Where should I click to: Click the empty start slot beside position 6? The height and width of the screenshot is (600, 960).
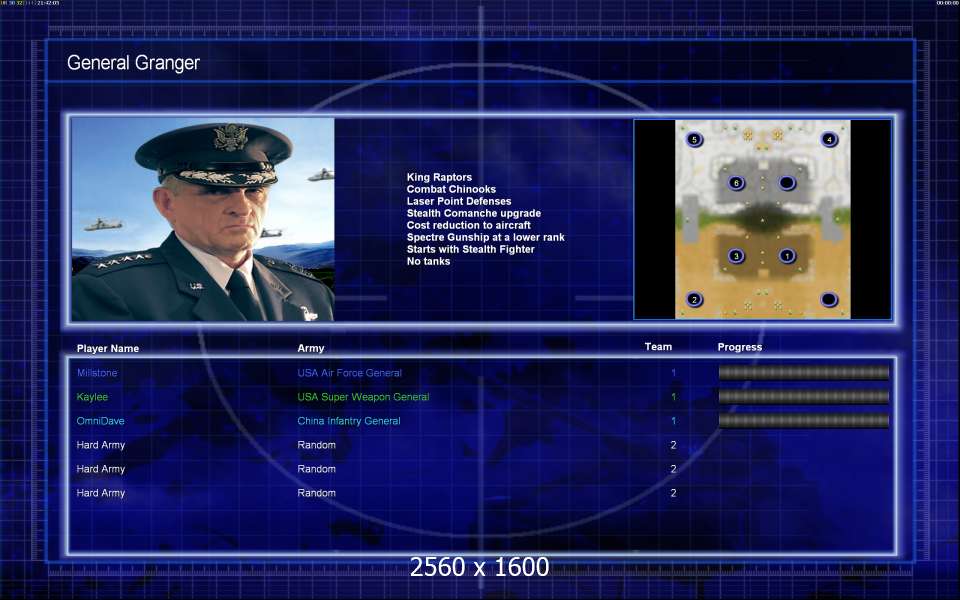pyautogui.click(x=787, y=183)
